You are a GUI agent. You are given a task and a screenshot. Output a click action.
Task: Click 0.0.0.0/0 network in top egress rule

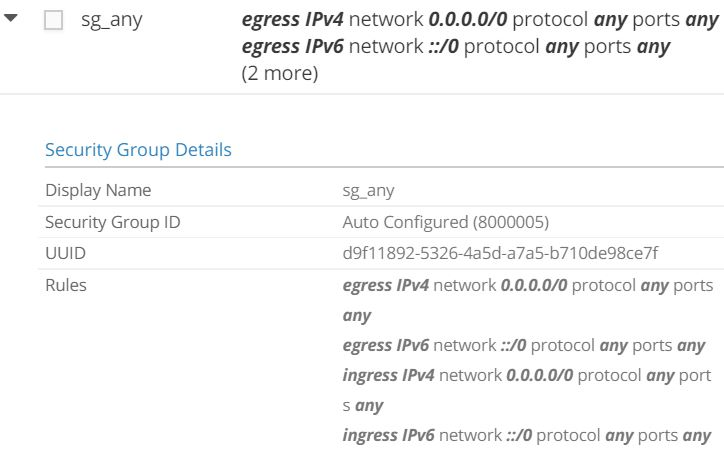(x=468, y=20)
